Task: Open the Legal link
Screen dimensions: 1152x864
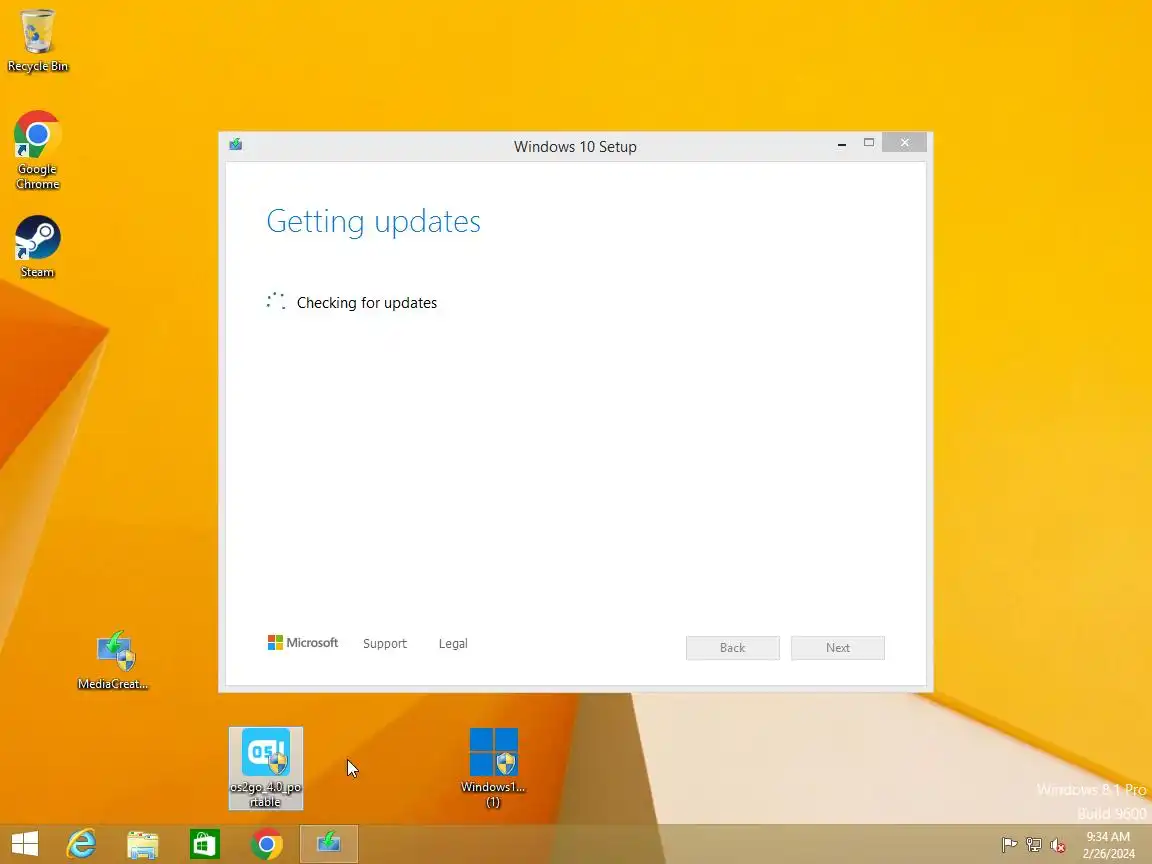Action: click(x=453, y=644)
